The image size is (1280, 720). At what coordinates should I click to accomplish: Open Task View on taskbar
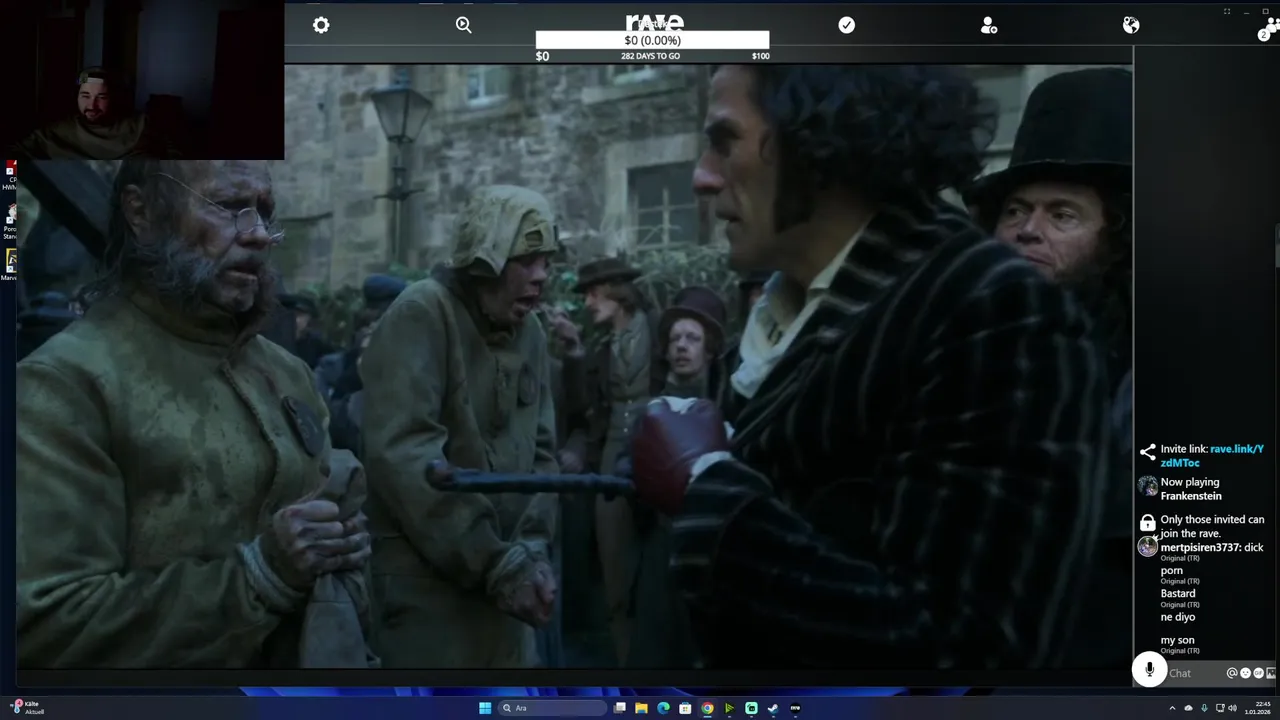pyautogui.click(x=620, y=708)
